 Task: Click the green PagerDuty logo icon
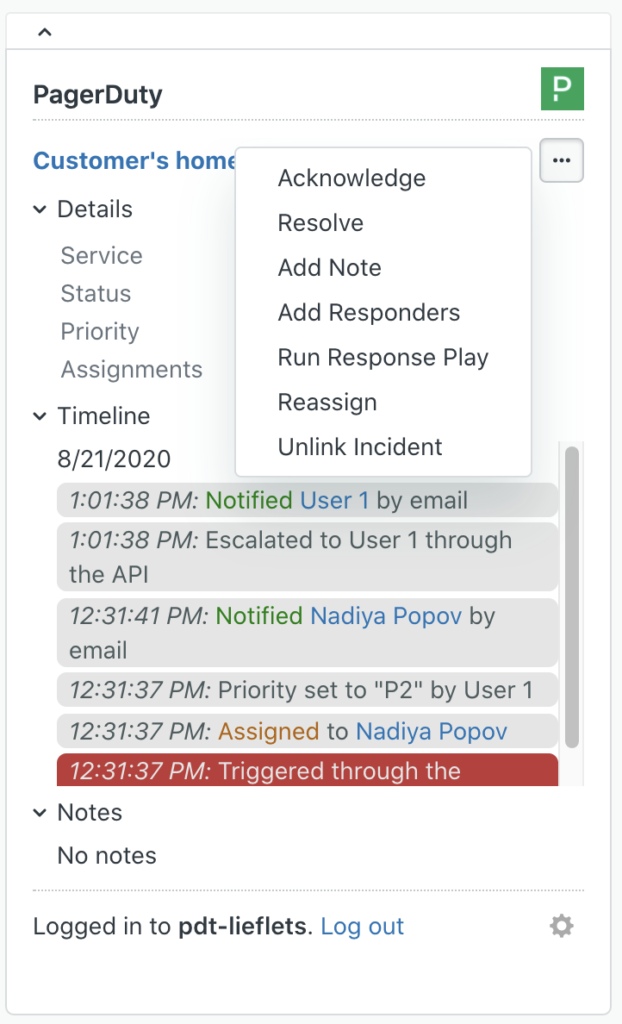click(x=562, y=89)
